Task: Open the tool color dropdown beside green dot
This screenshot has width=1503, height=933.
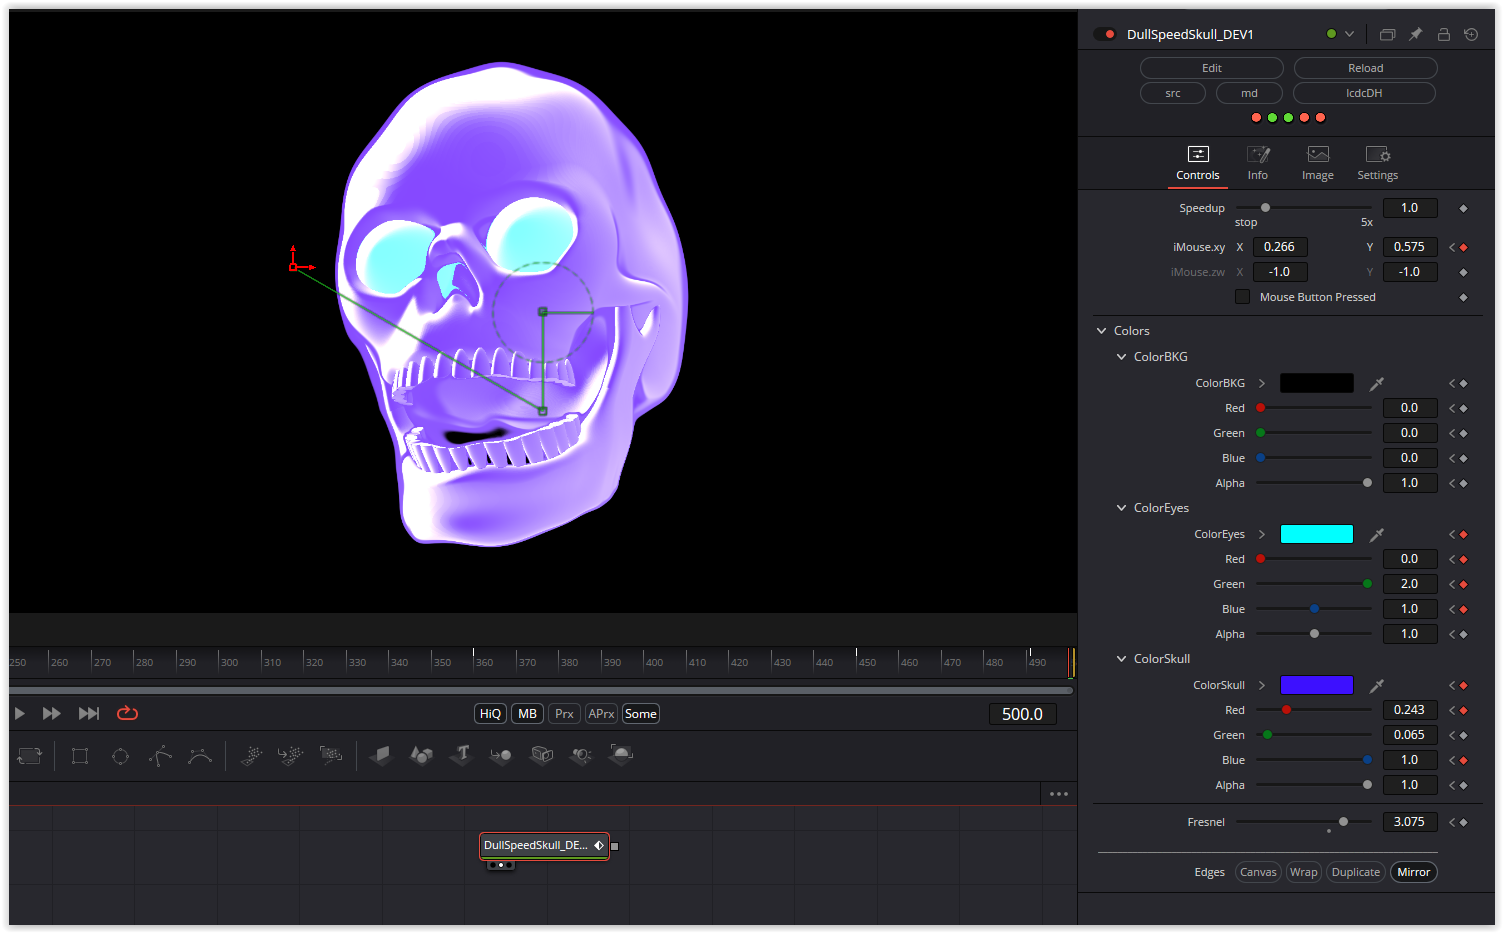Action: [x=1349, y=34]
